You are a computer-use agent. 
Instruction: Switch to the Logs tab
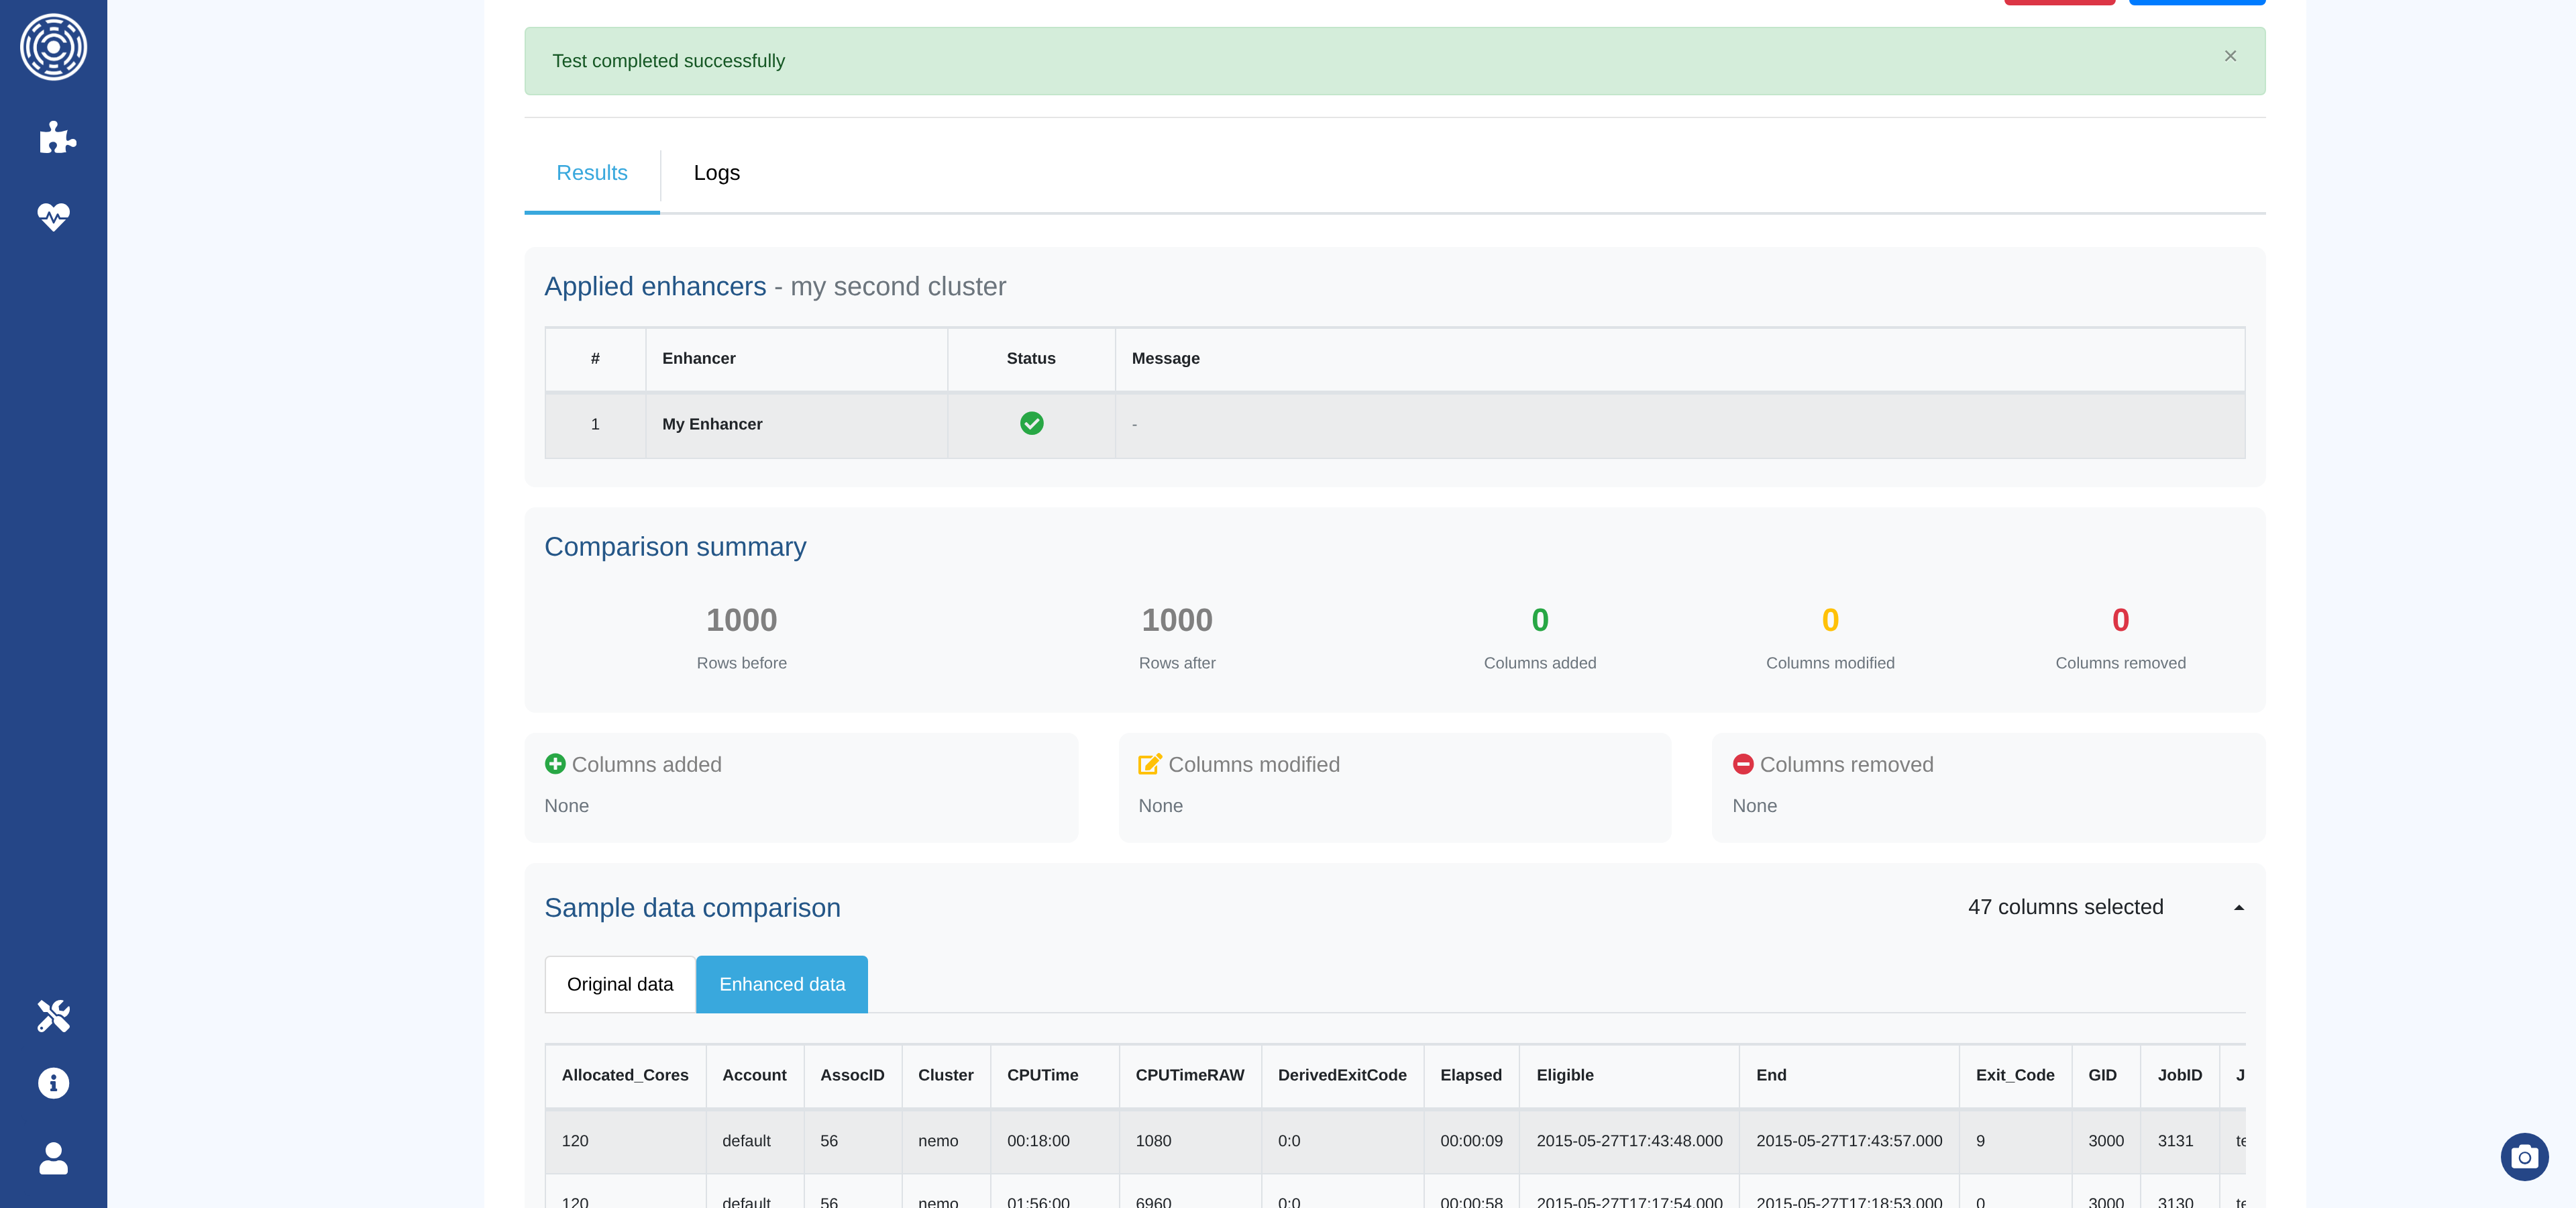coord(716,173)
